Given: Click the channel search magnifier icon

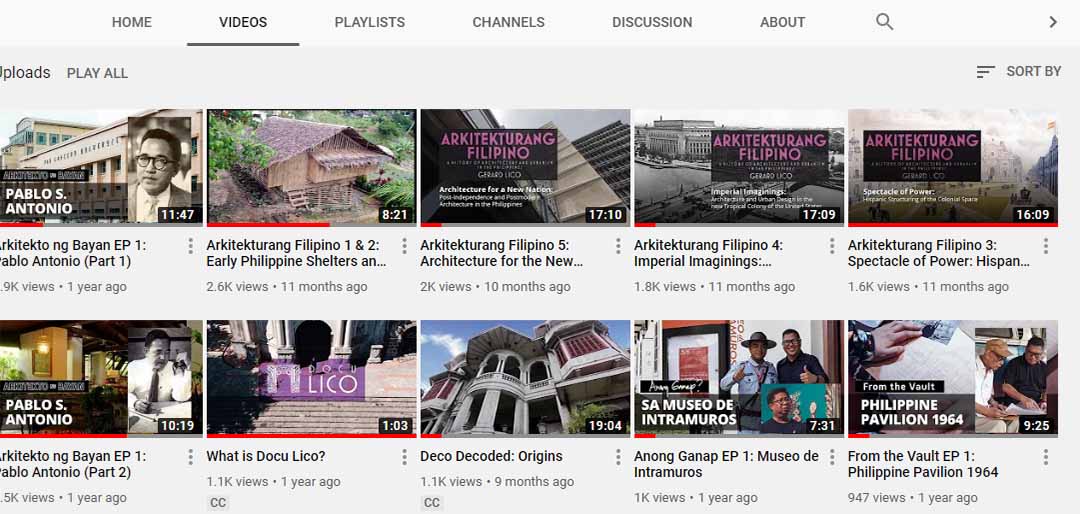Looking at the screenshot, I should (x=884, y=22).
